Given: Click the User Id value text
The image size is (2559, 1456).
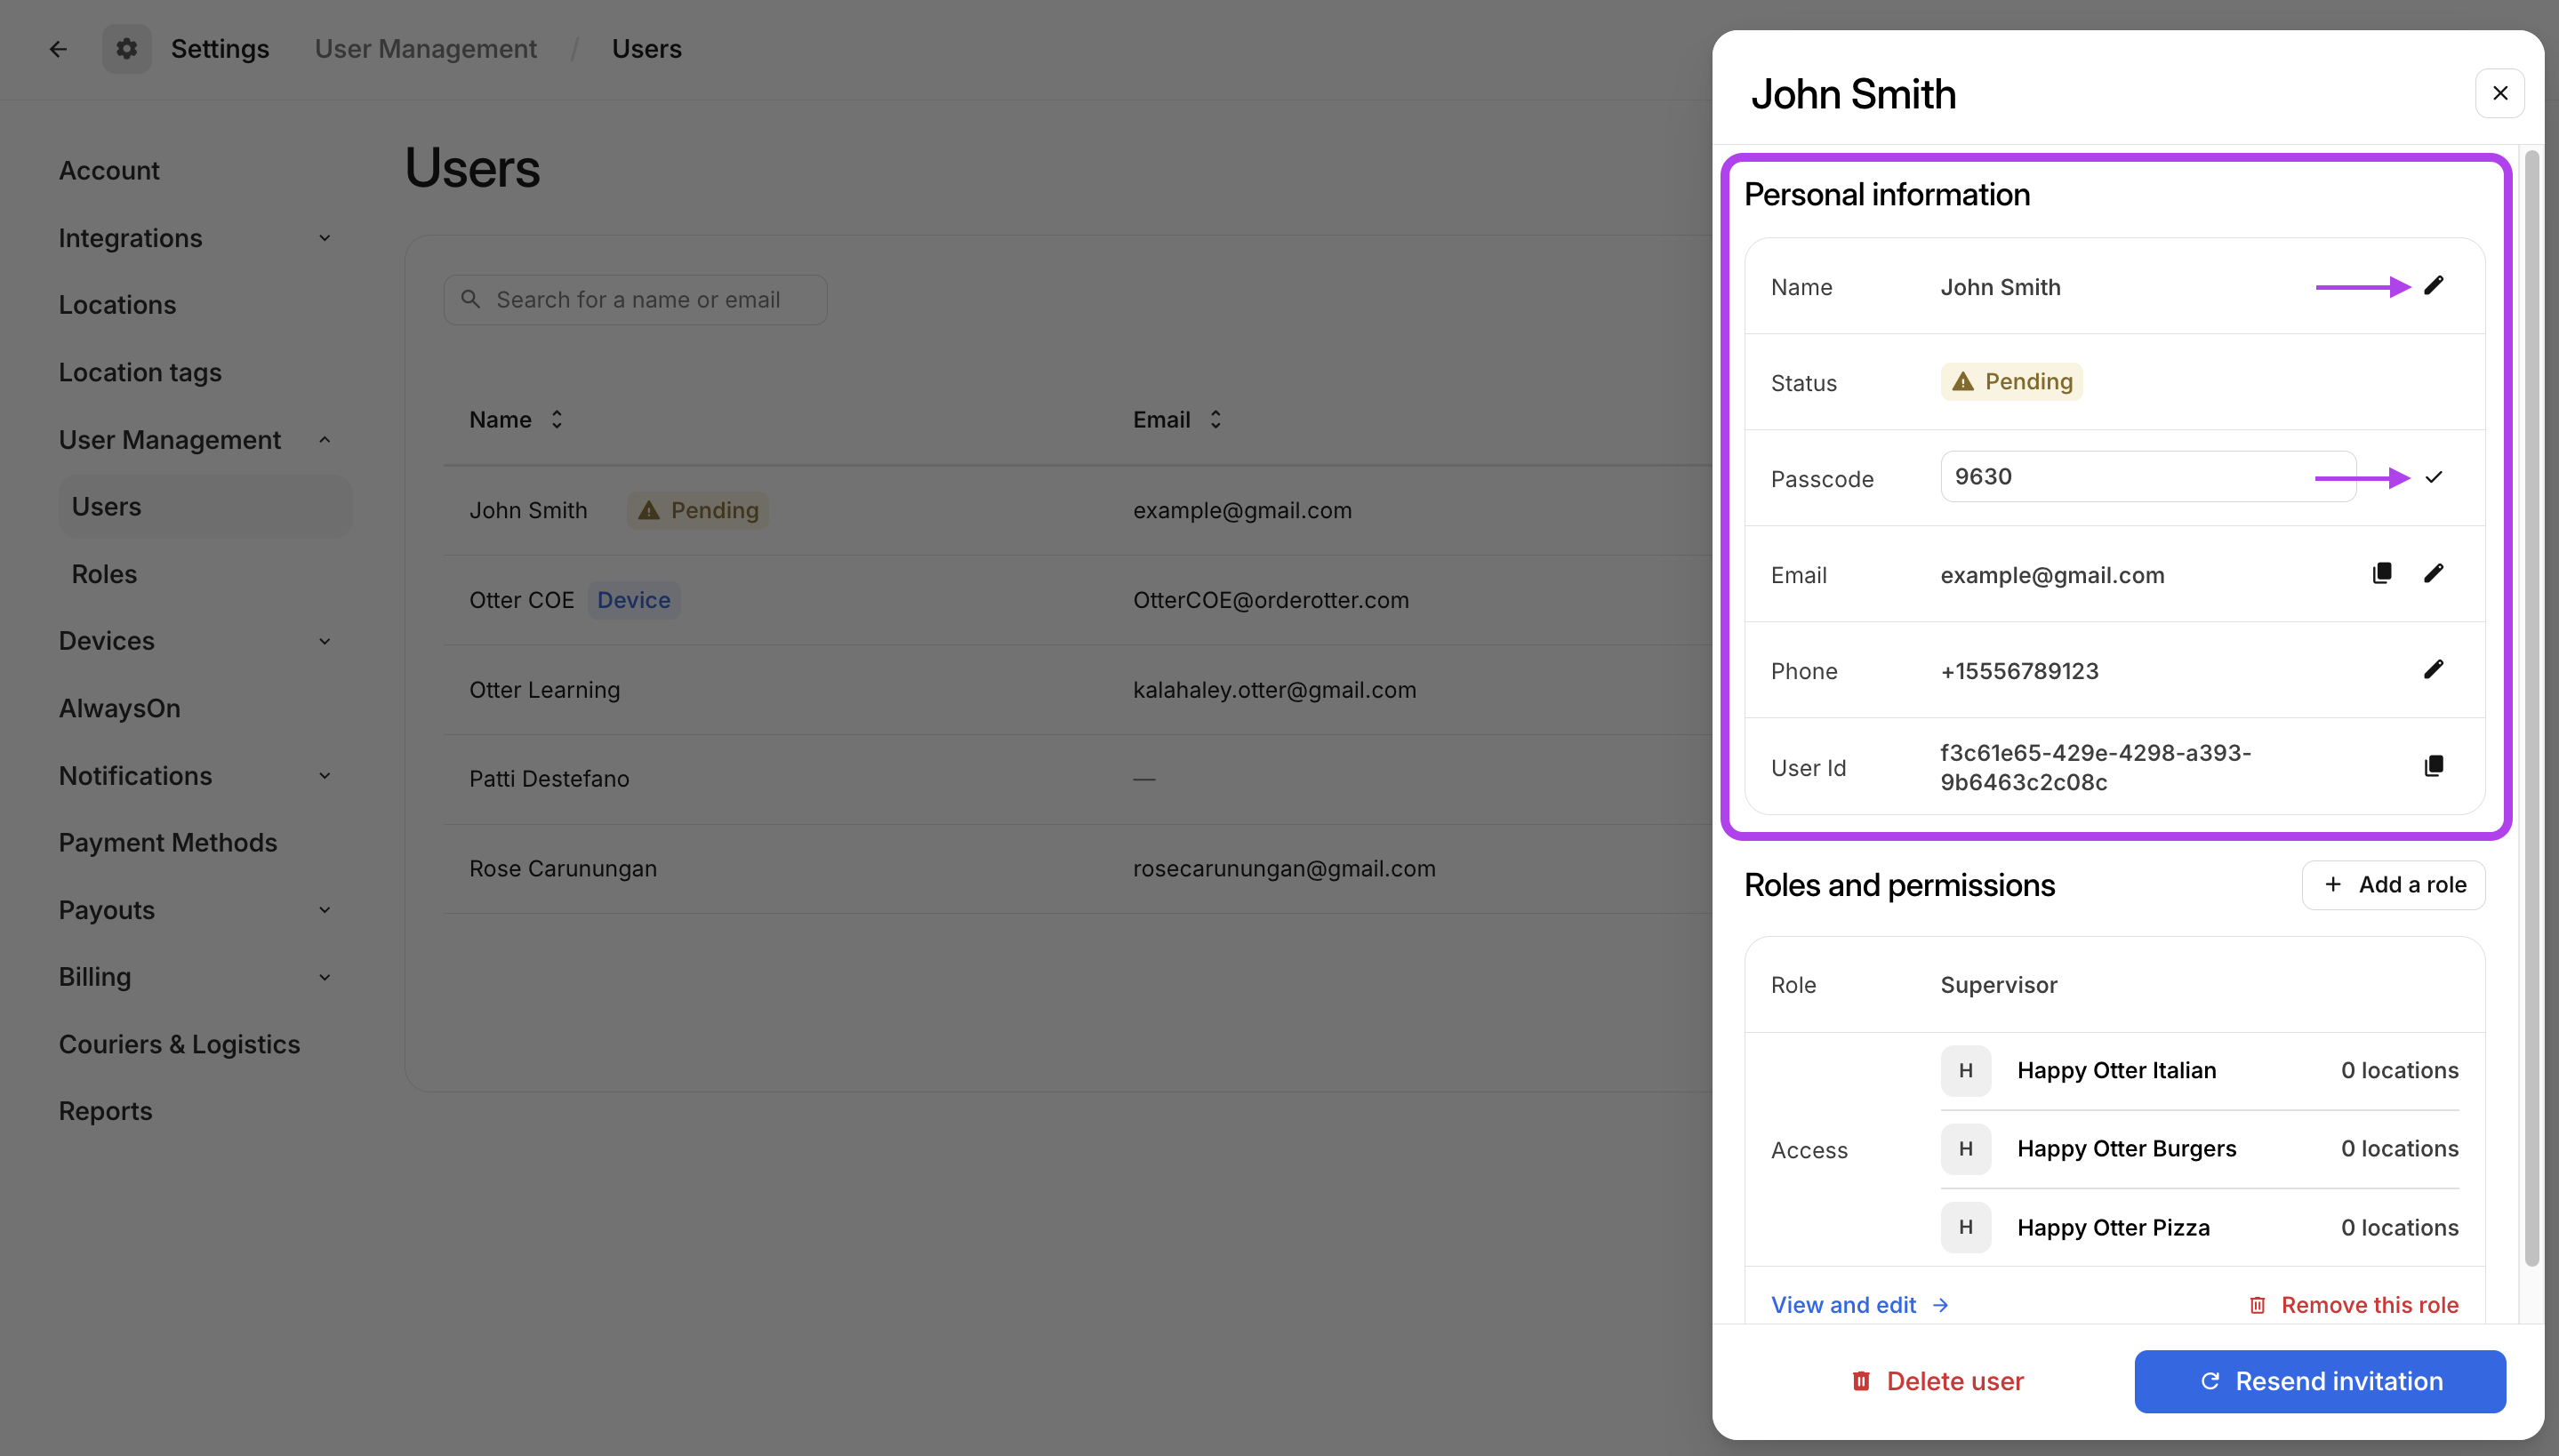Looking at the screenshot, I should 2095,767.
